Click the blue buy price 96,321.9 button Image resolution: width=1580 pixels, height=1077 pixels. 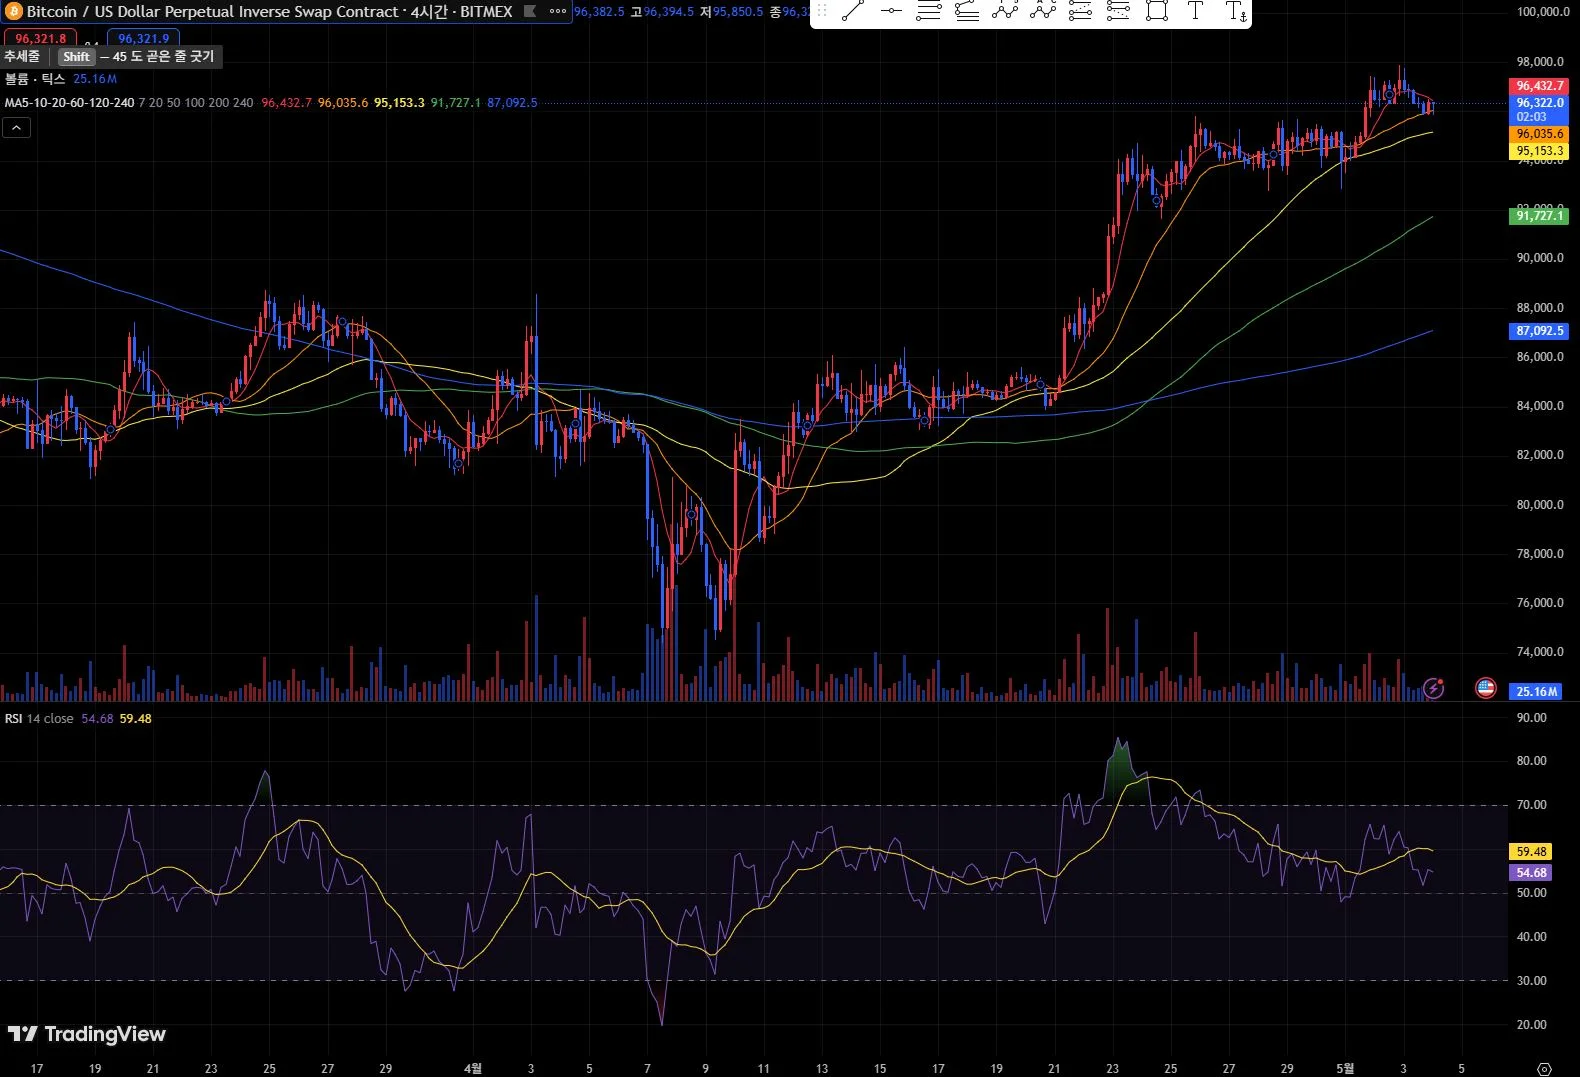tap(144, 39)
